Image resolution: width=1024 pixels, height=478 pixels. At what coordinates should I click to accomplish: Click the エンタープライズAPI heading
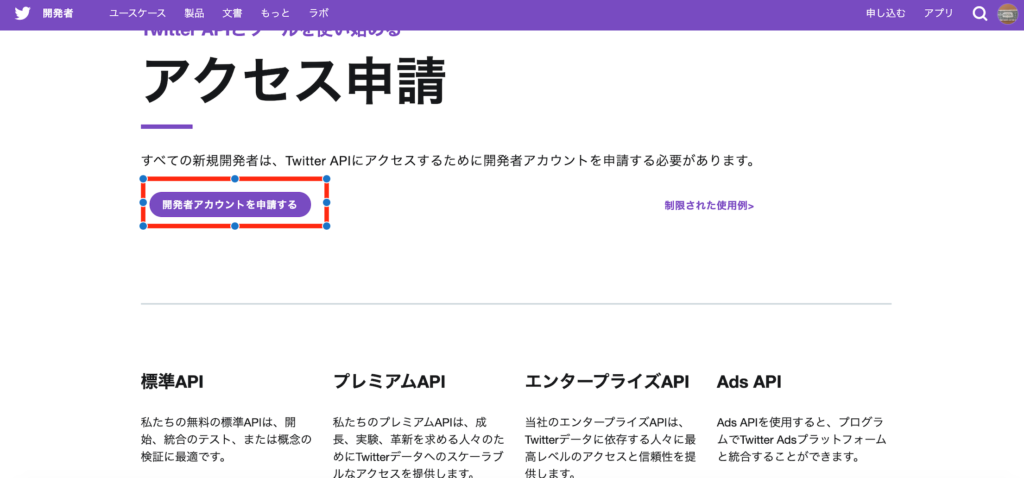(607, 382)
